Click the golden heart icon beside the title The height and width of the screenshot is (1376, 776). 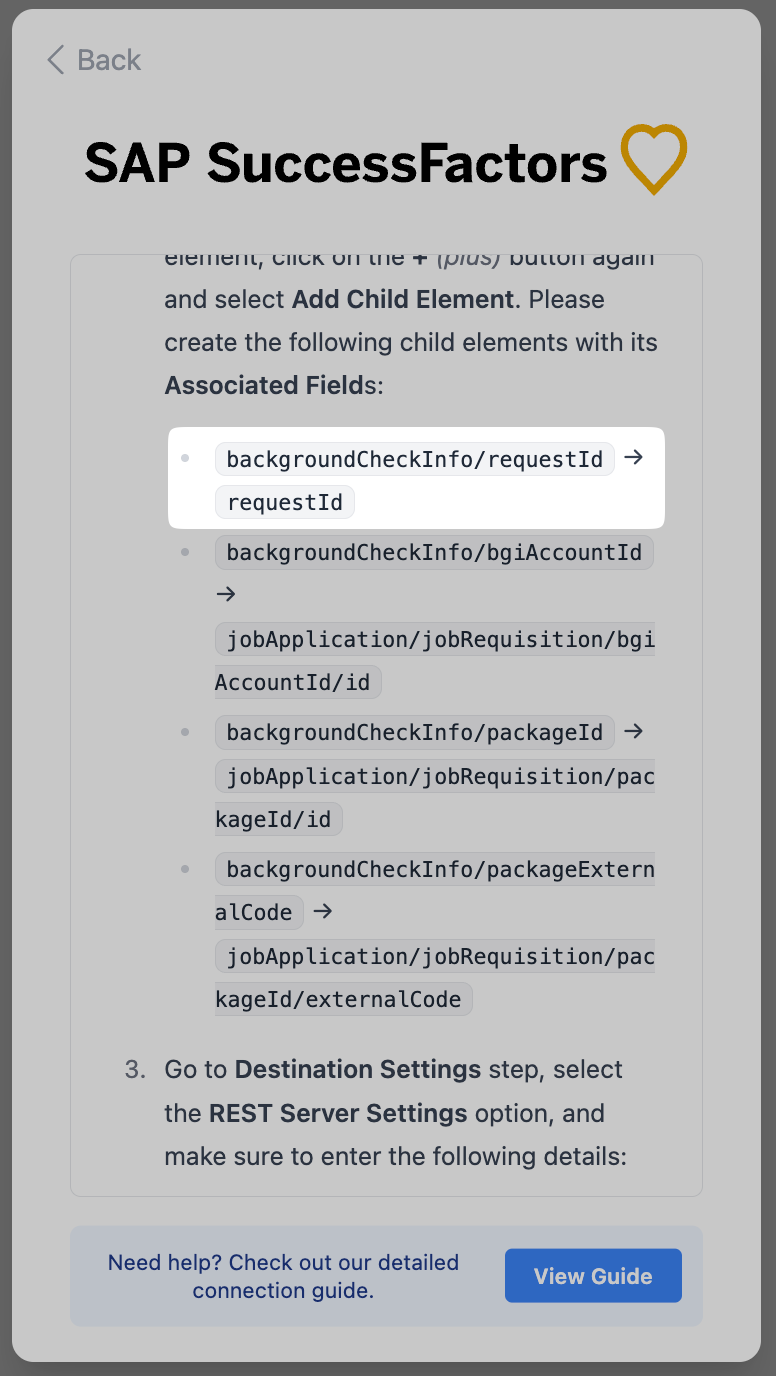coord(653,158)
